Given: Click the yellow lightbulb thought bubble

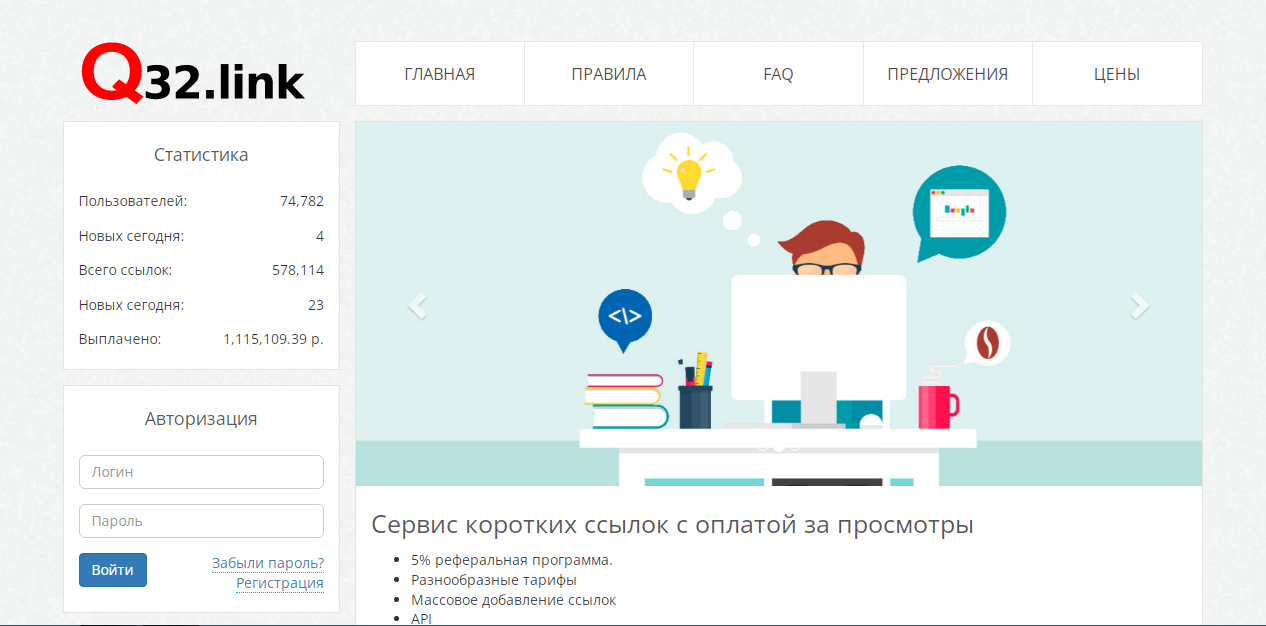Looking at the screenshot, I should click(x=690, y=173).
